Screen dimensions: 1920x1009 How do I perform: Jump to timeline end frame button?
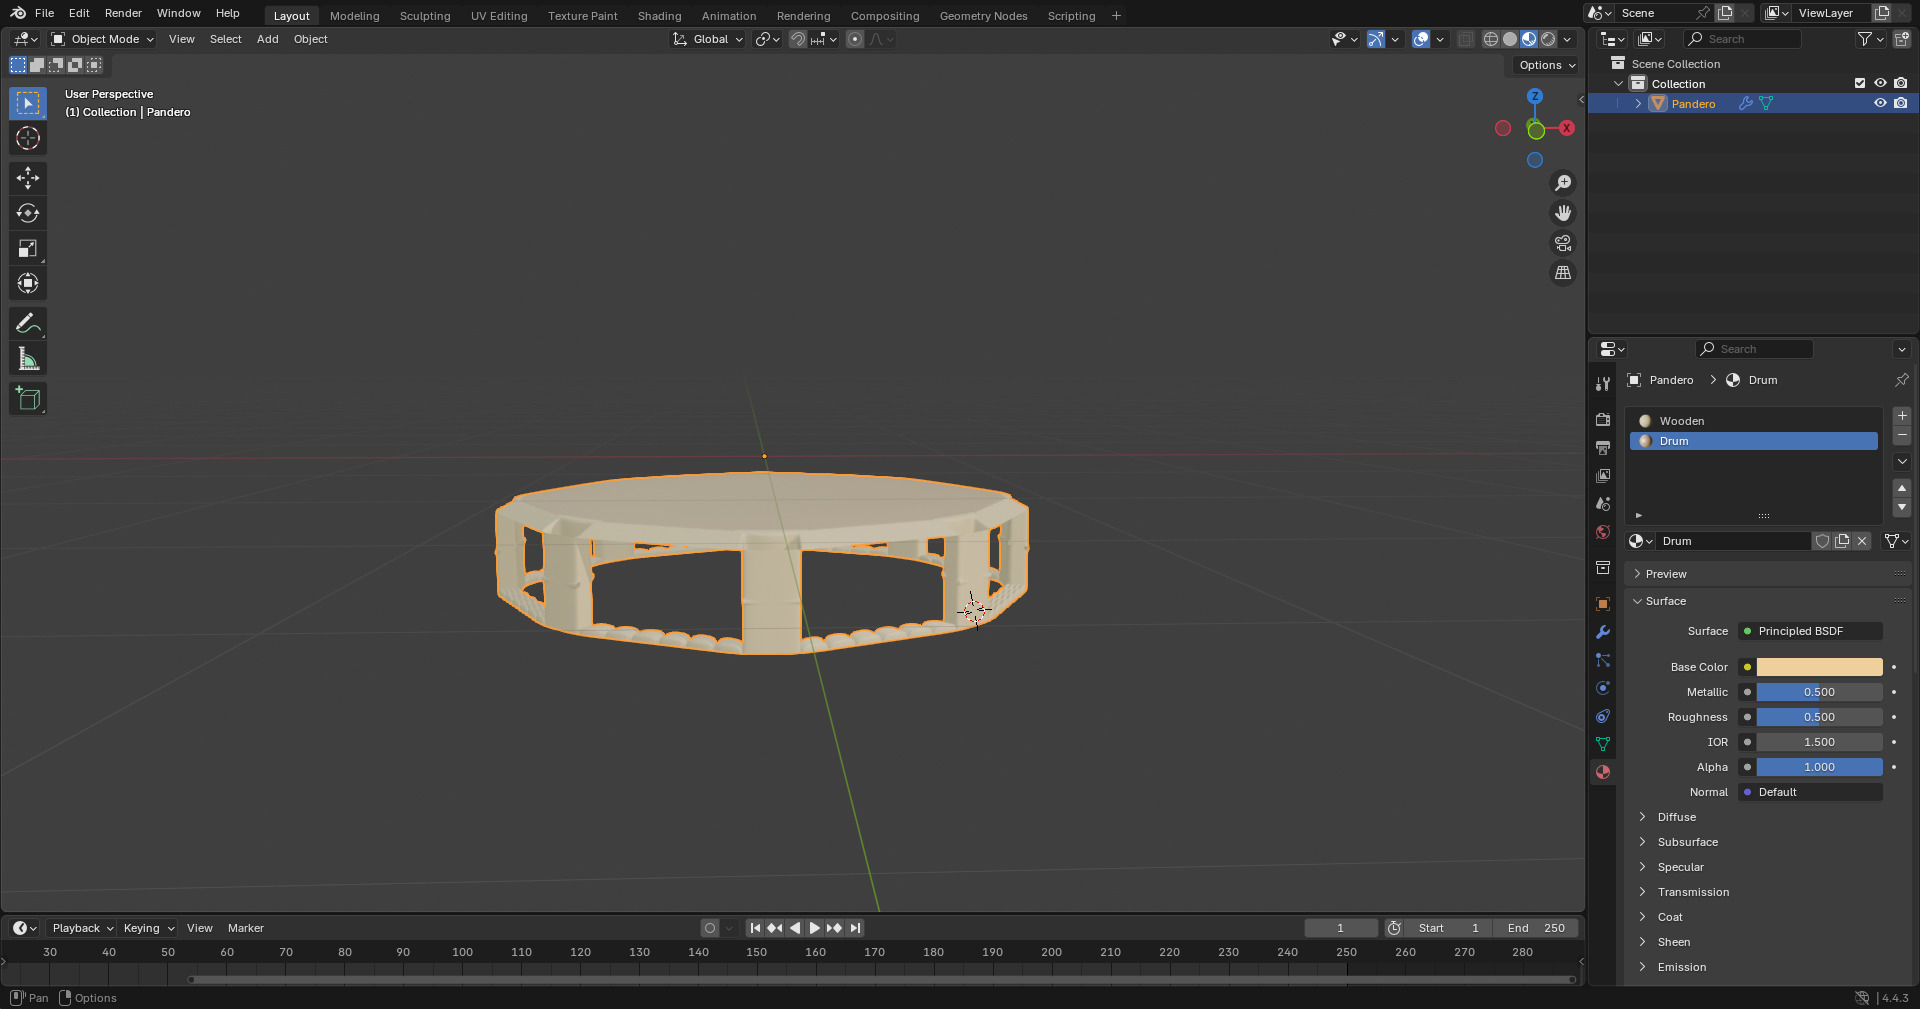point(855,928)
